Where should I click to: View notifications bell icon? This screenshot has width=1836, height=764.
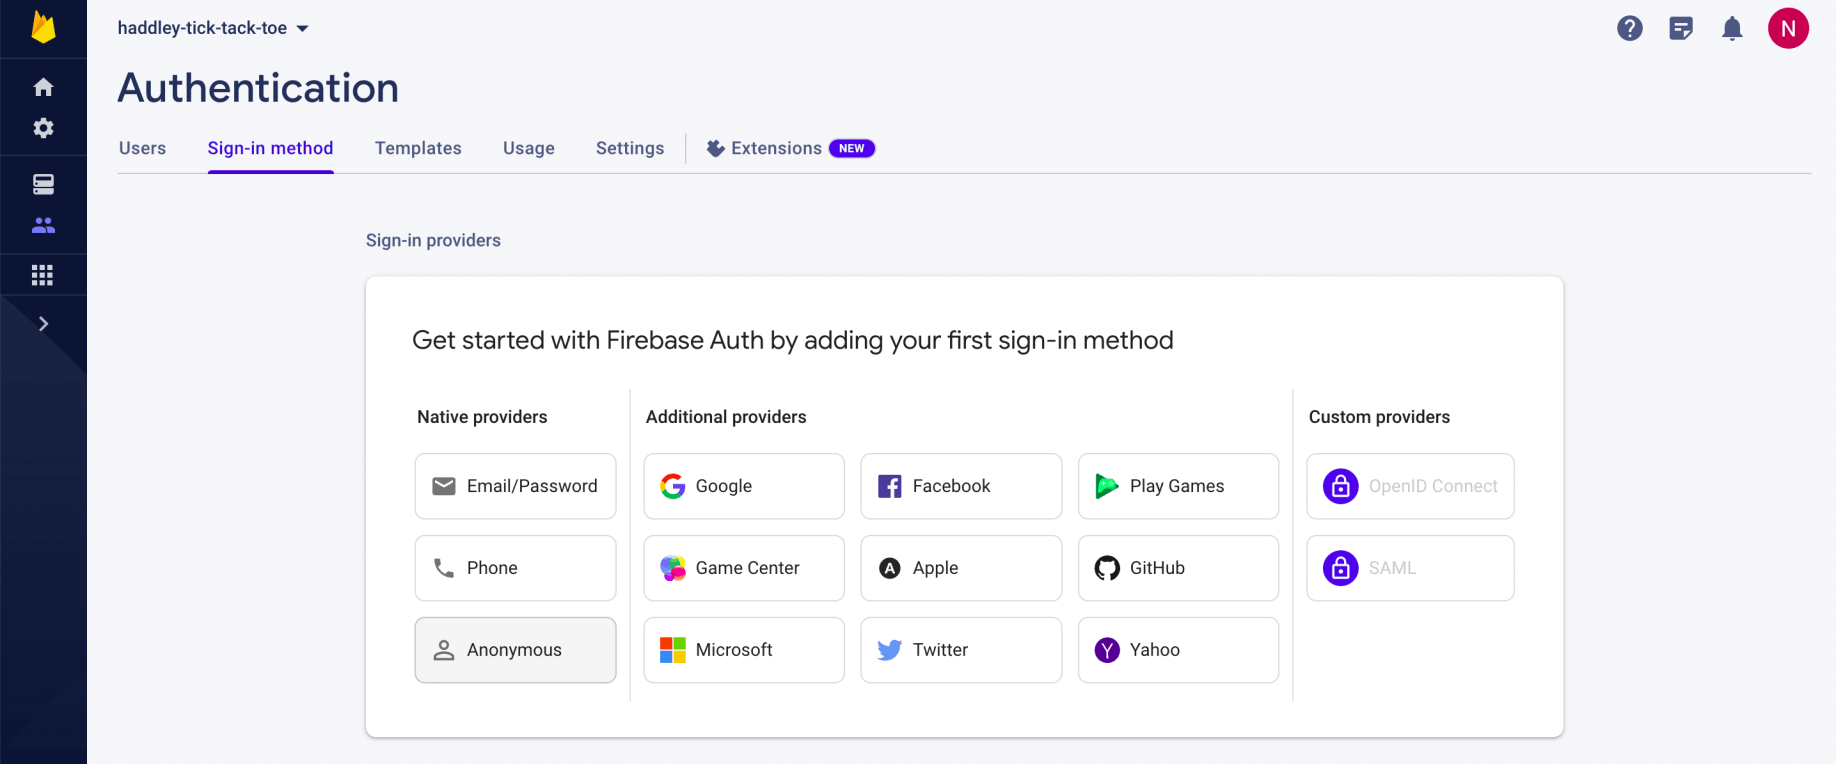1732,28
